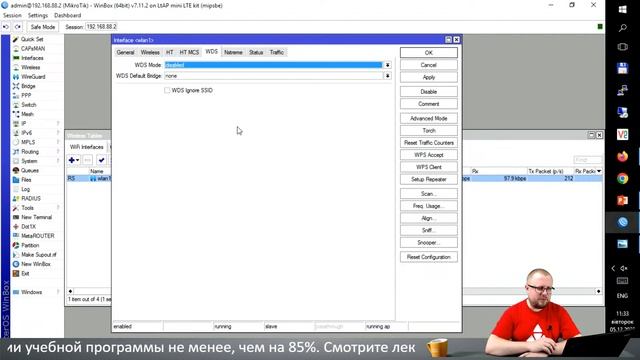Open Queues in sidebar
The width and height of the screenshot is (640, 360).
pyautogui.click(x=30, y=171)
